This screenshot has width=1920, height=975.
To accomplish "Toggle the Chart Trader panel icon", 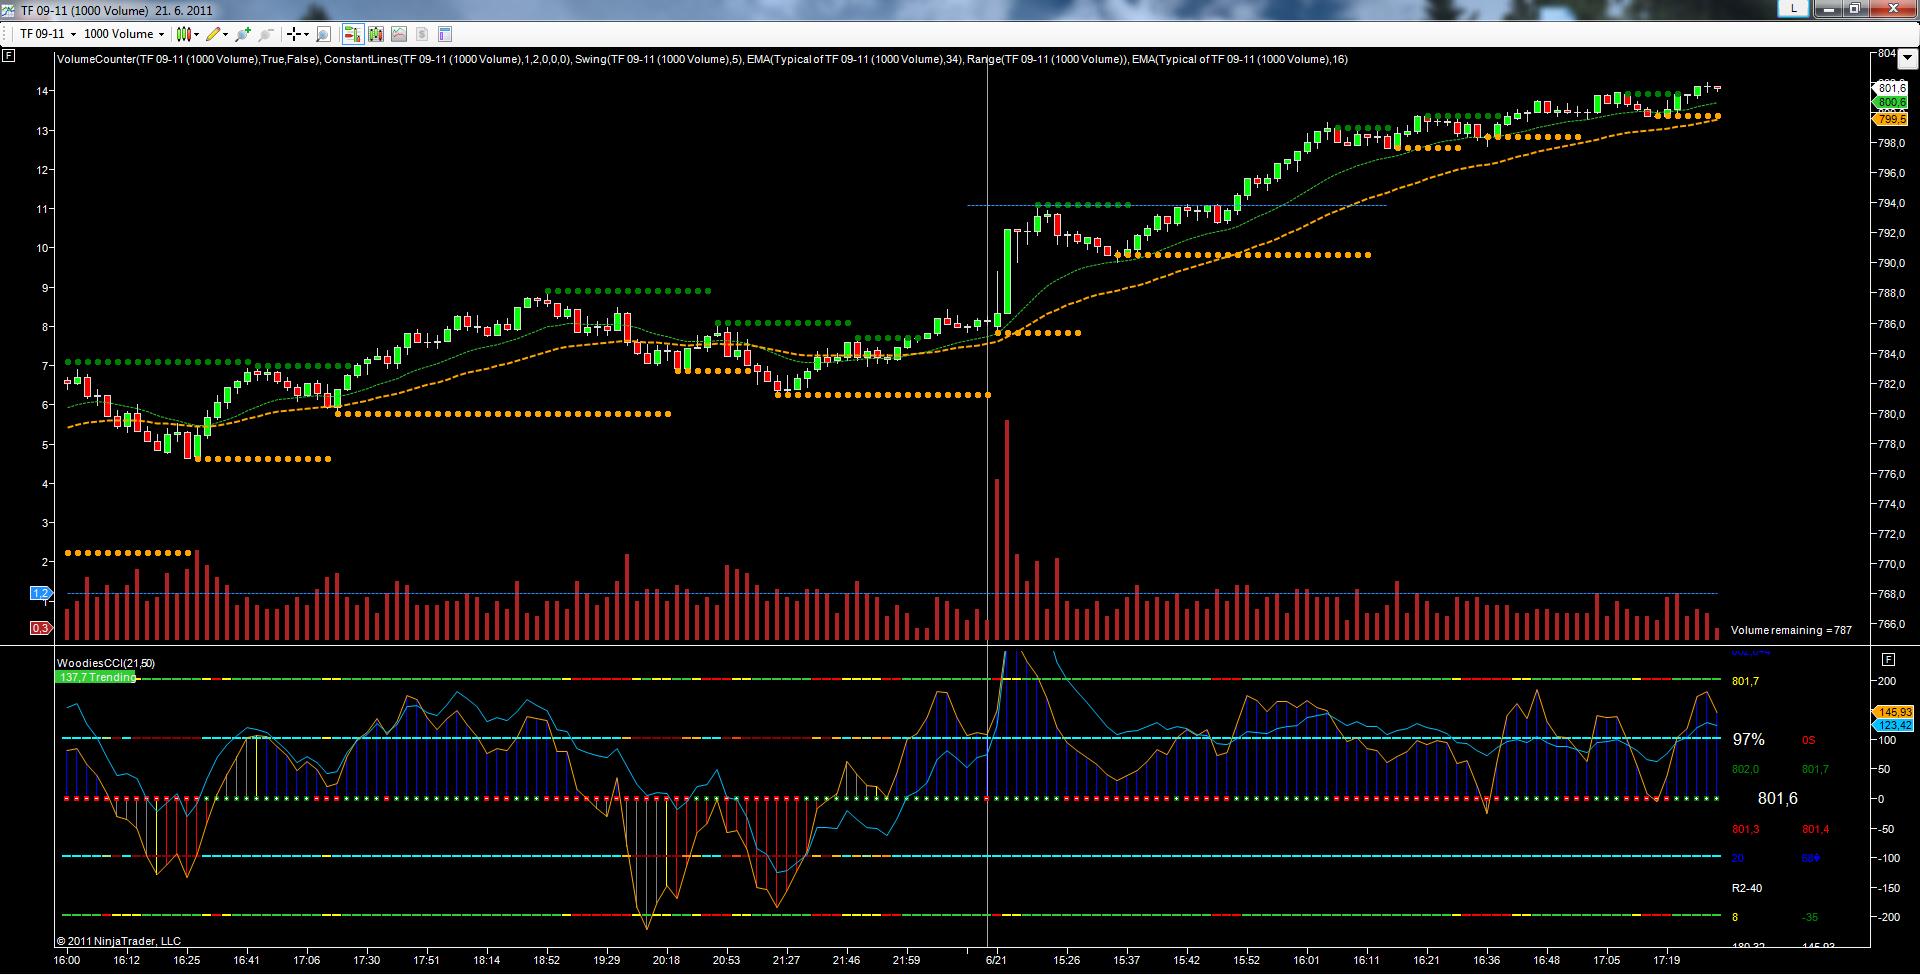I will (x=352, y=34).
